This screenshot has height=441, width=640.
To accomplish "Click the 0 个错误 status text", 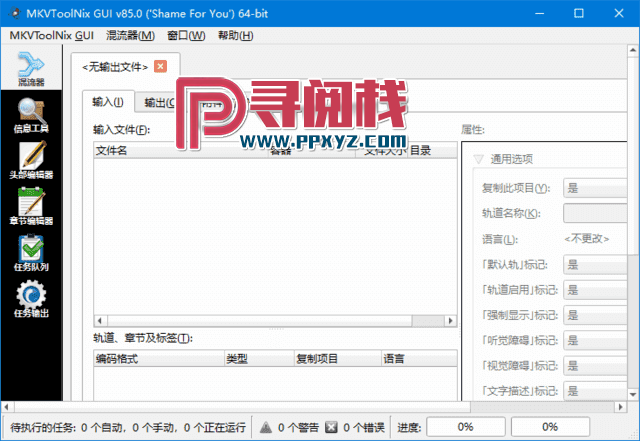I will 364,428.
